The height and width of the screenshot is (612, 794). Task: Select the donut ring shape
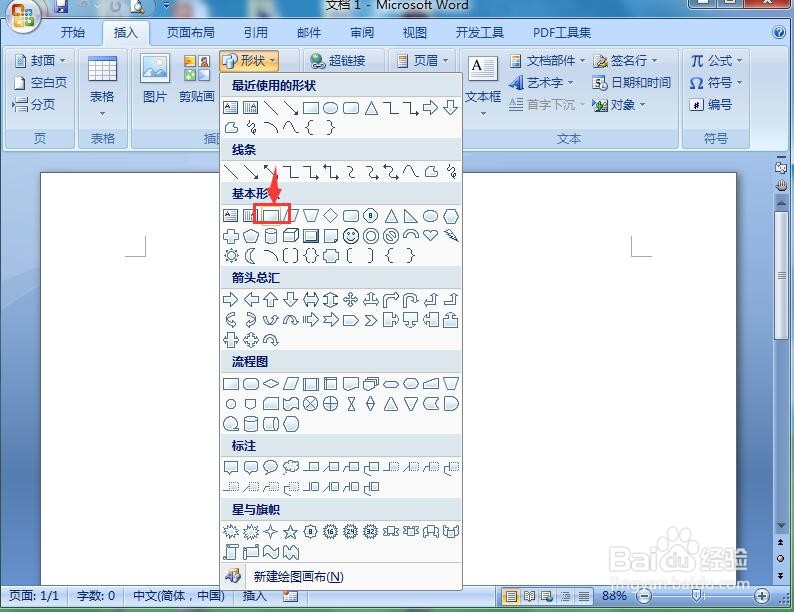pos(370,236)
